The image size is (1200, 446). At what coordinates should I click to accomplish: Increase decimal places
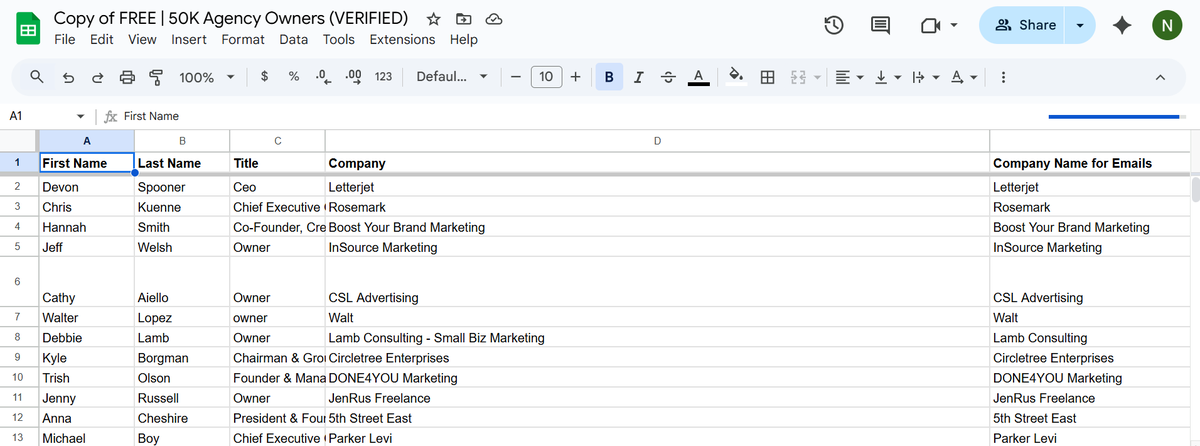352,77
